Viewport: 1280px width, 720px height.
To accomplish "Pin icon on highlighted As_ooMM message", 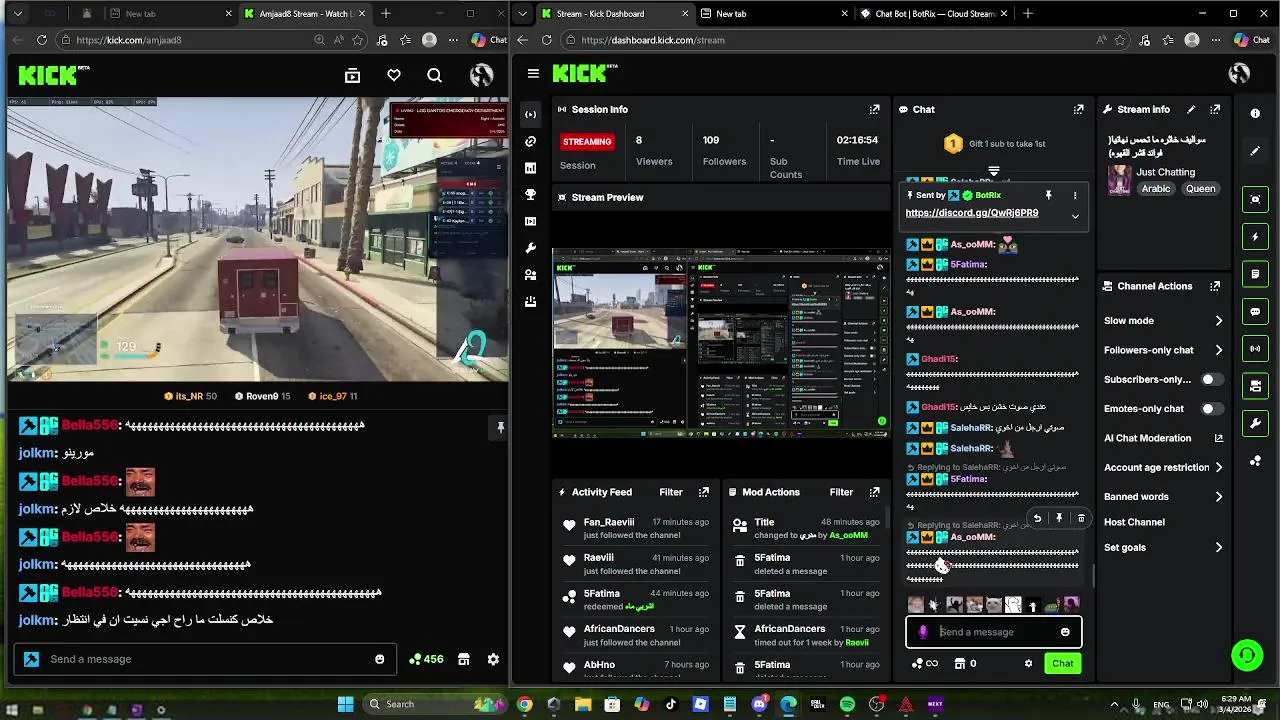I will (x=1059, y=518).
